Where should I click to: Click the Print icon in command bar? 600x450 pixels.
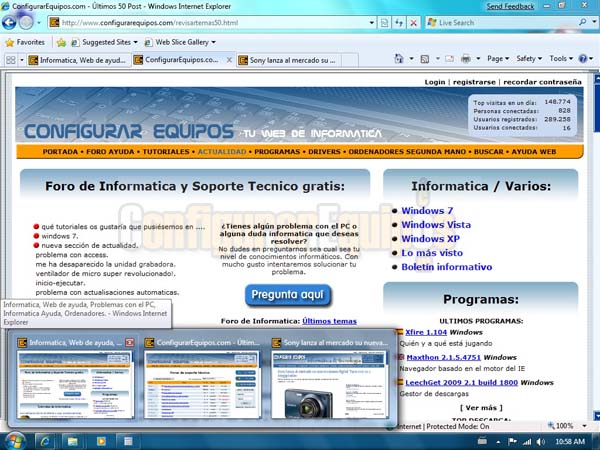coord(466,59)
